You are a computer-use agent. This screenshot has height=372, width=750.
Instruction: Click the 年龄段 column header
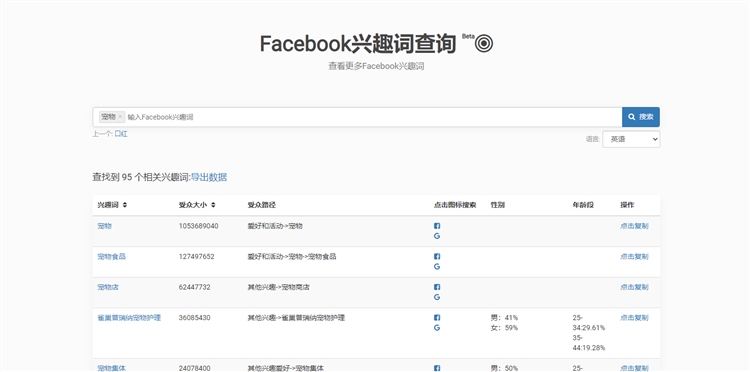pos(583,205)
